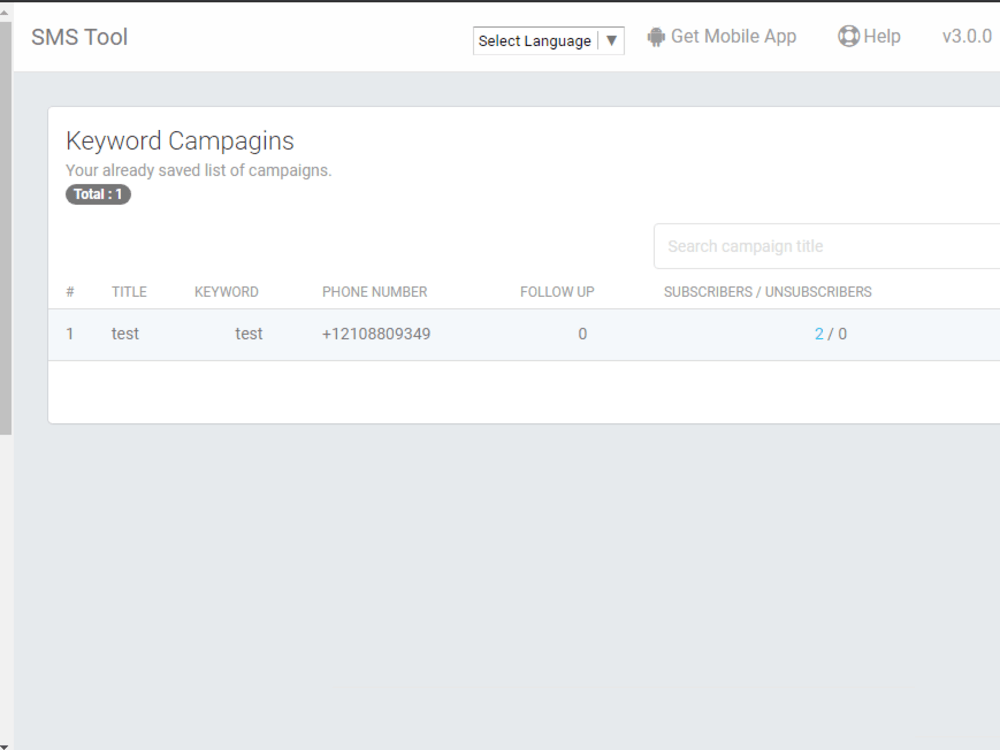The height and width of the screenshot is (750, 1000).
Task: Click the FOLLOW UP column header
Action: pos(557,291)
